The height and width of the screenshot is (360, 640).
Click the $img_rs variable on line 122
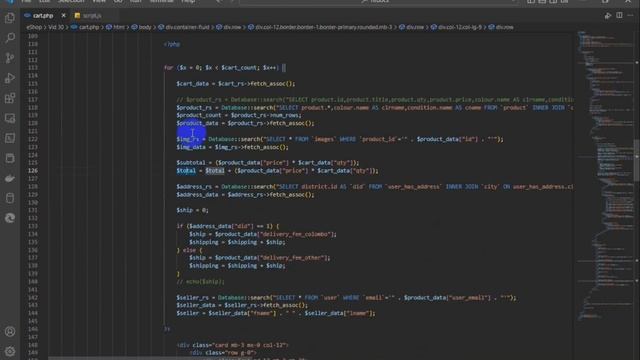pos(188,139)
